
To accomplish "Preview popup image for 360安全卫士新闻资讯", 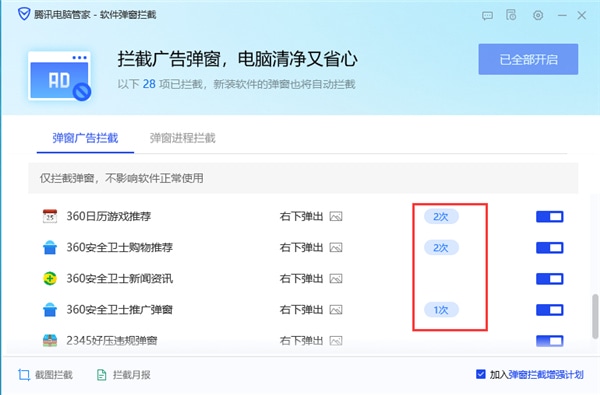I will [x=336, y=279].
